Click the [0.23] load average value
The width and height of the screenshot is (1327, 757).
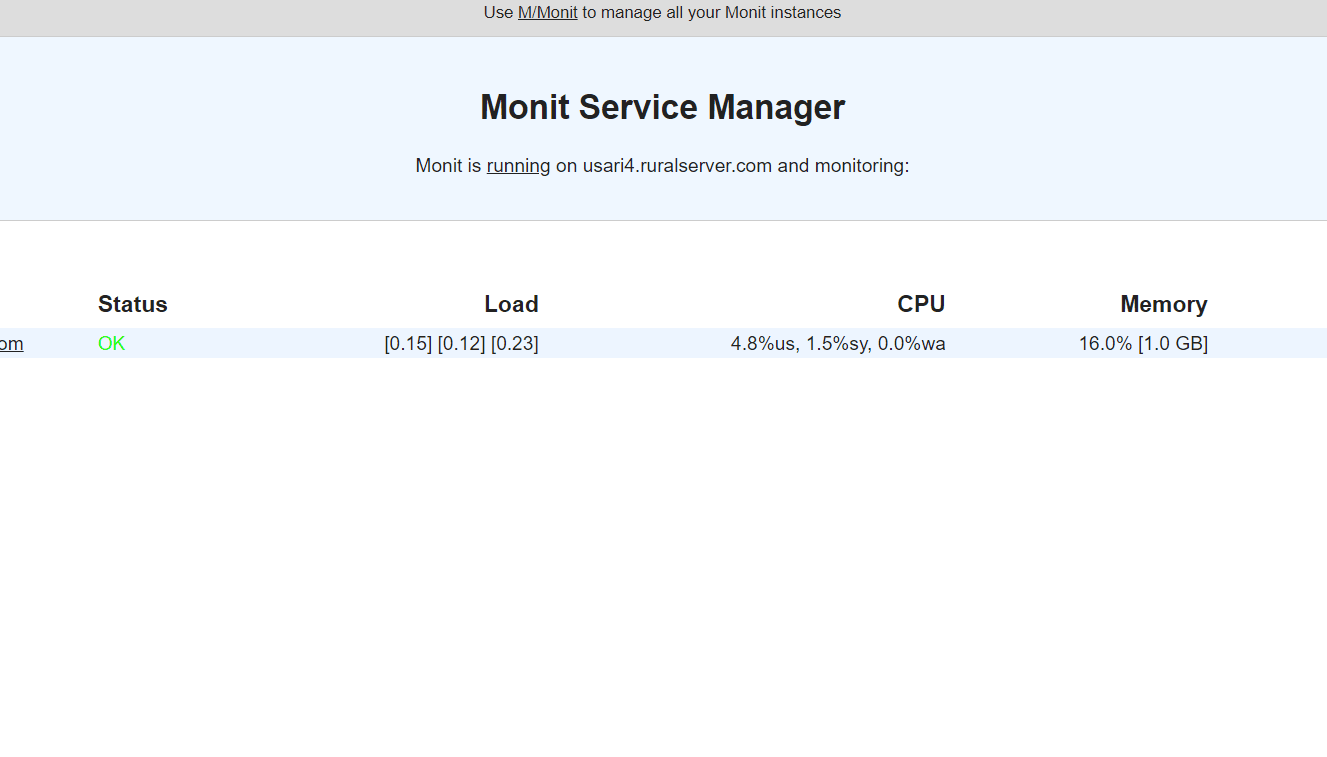(x=514, y=344)
